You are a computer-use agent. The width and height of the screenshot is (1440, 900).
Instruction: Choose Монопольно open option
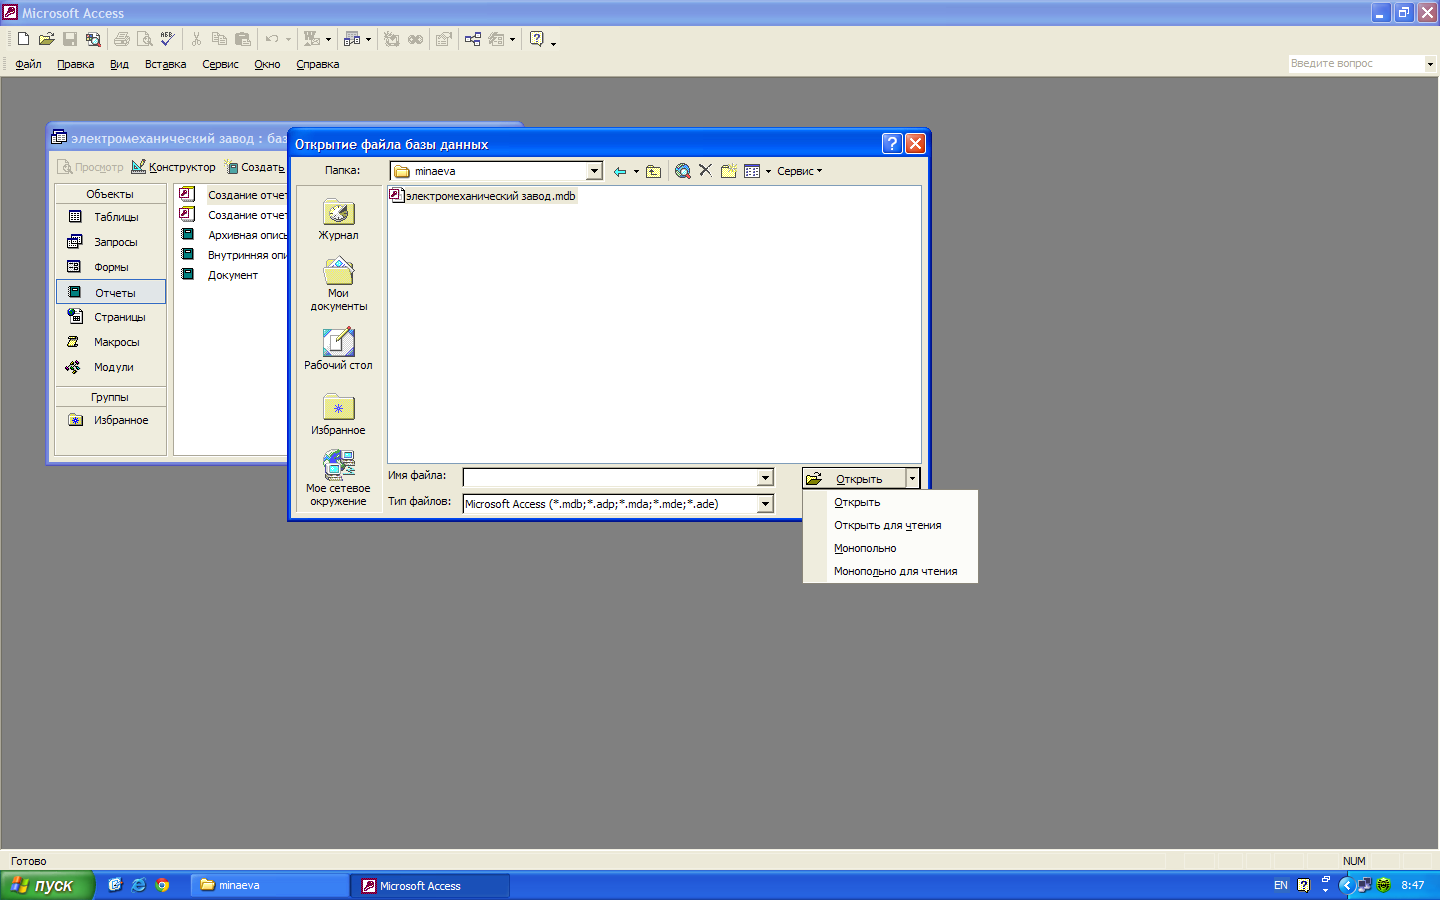[x=890, y=548]
